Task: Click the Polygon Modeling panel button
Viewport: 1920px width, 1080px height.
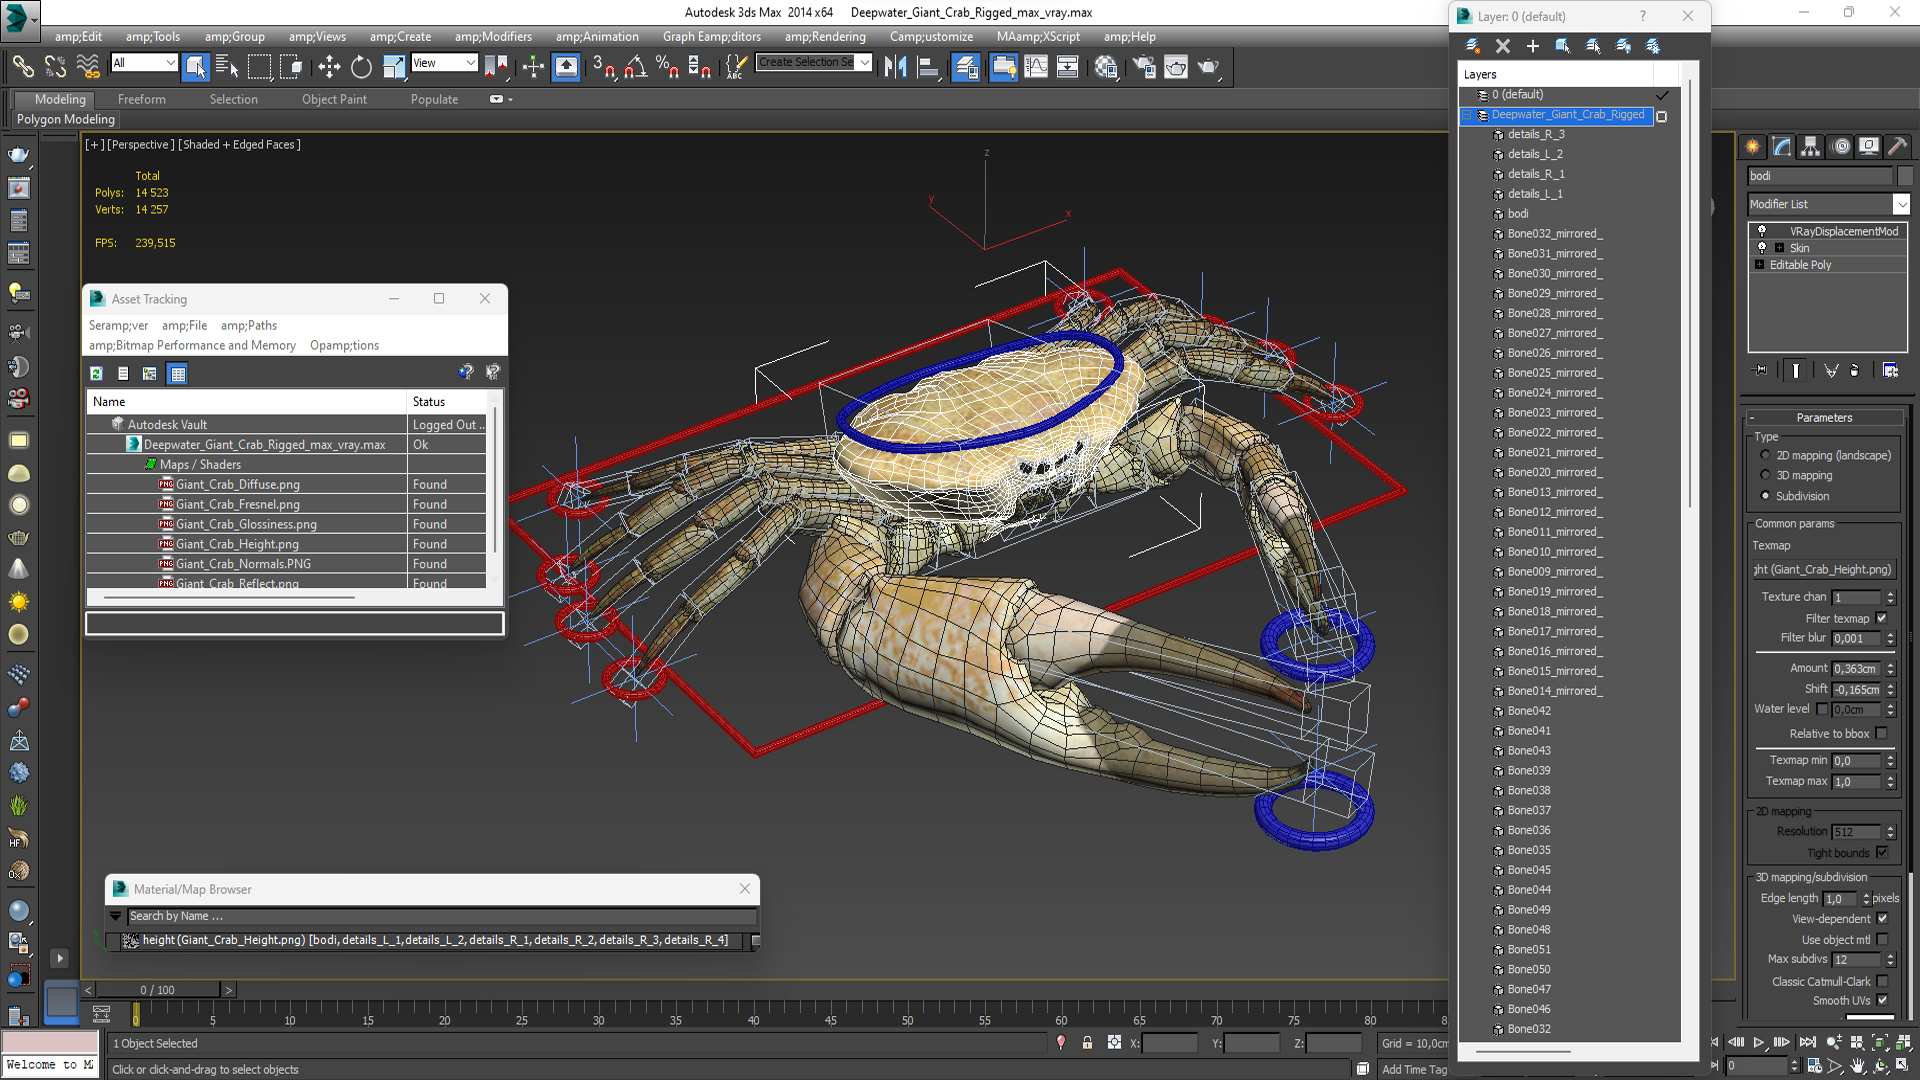Action: 66,119
